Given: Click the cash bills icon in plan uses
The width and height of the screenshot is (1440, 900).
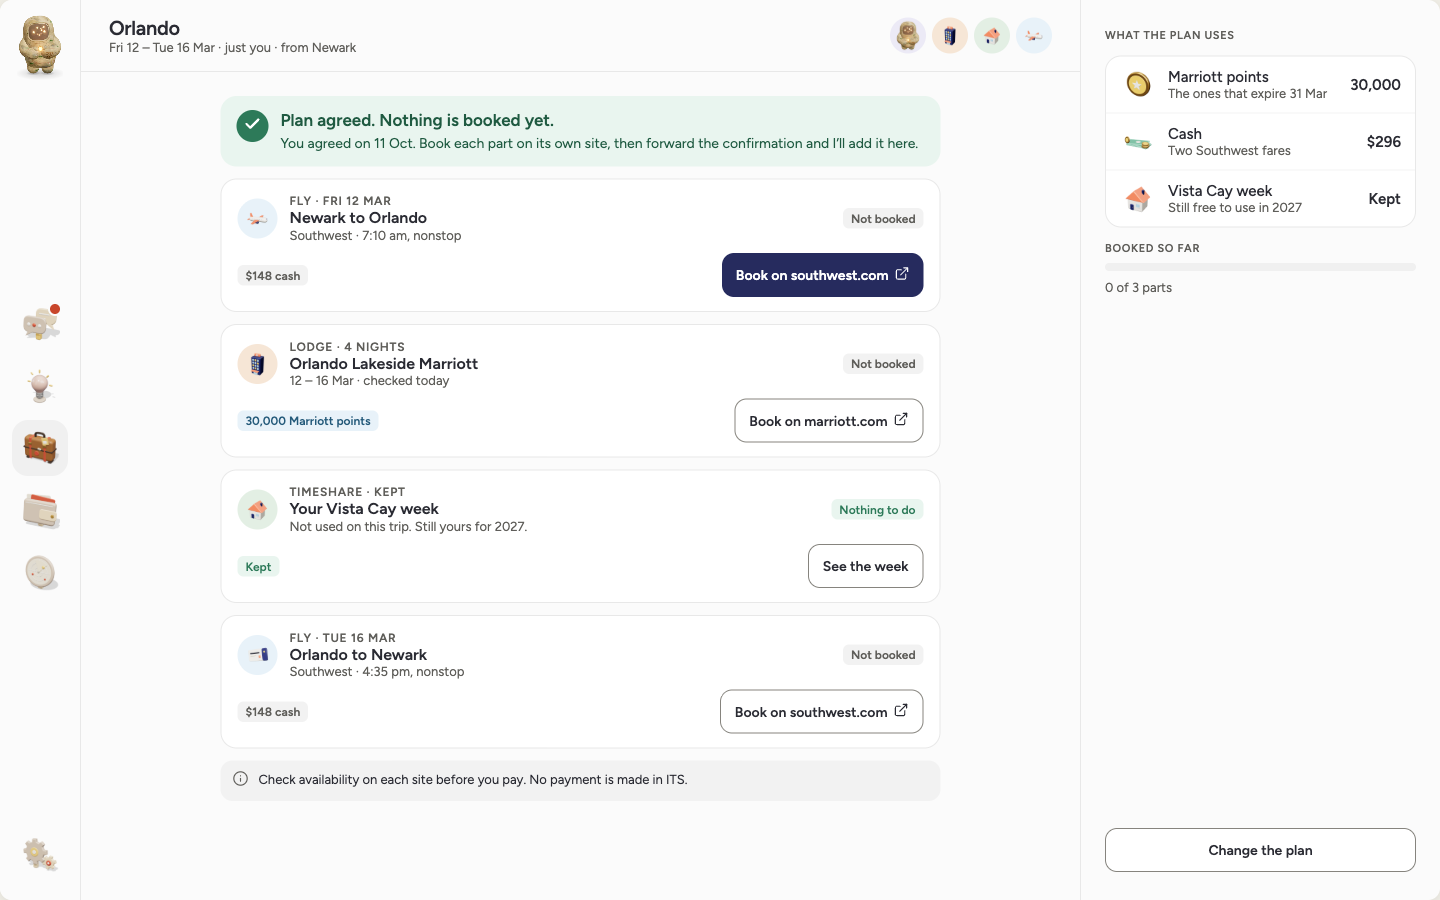Looking at the screenshot, I should pyautogui.click(x=1138, y=142).
